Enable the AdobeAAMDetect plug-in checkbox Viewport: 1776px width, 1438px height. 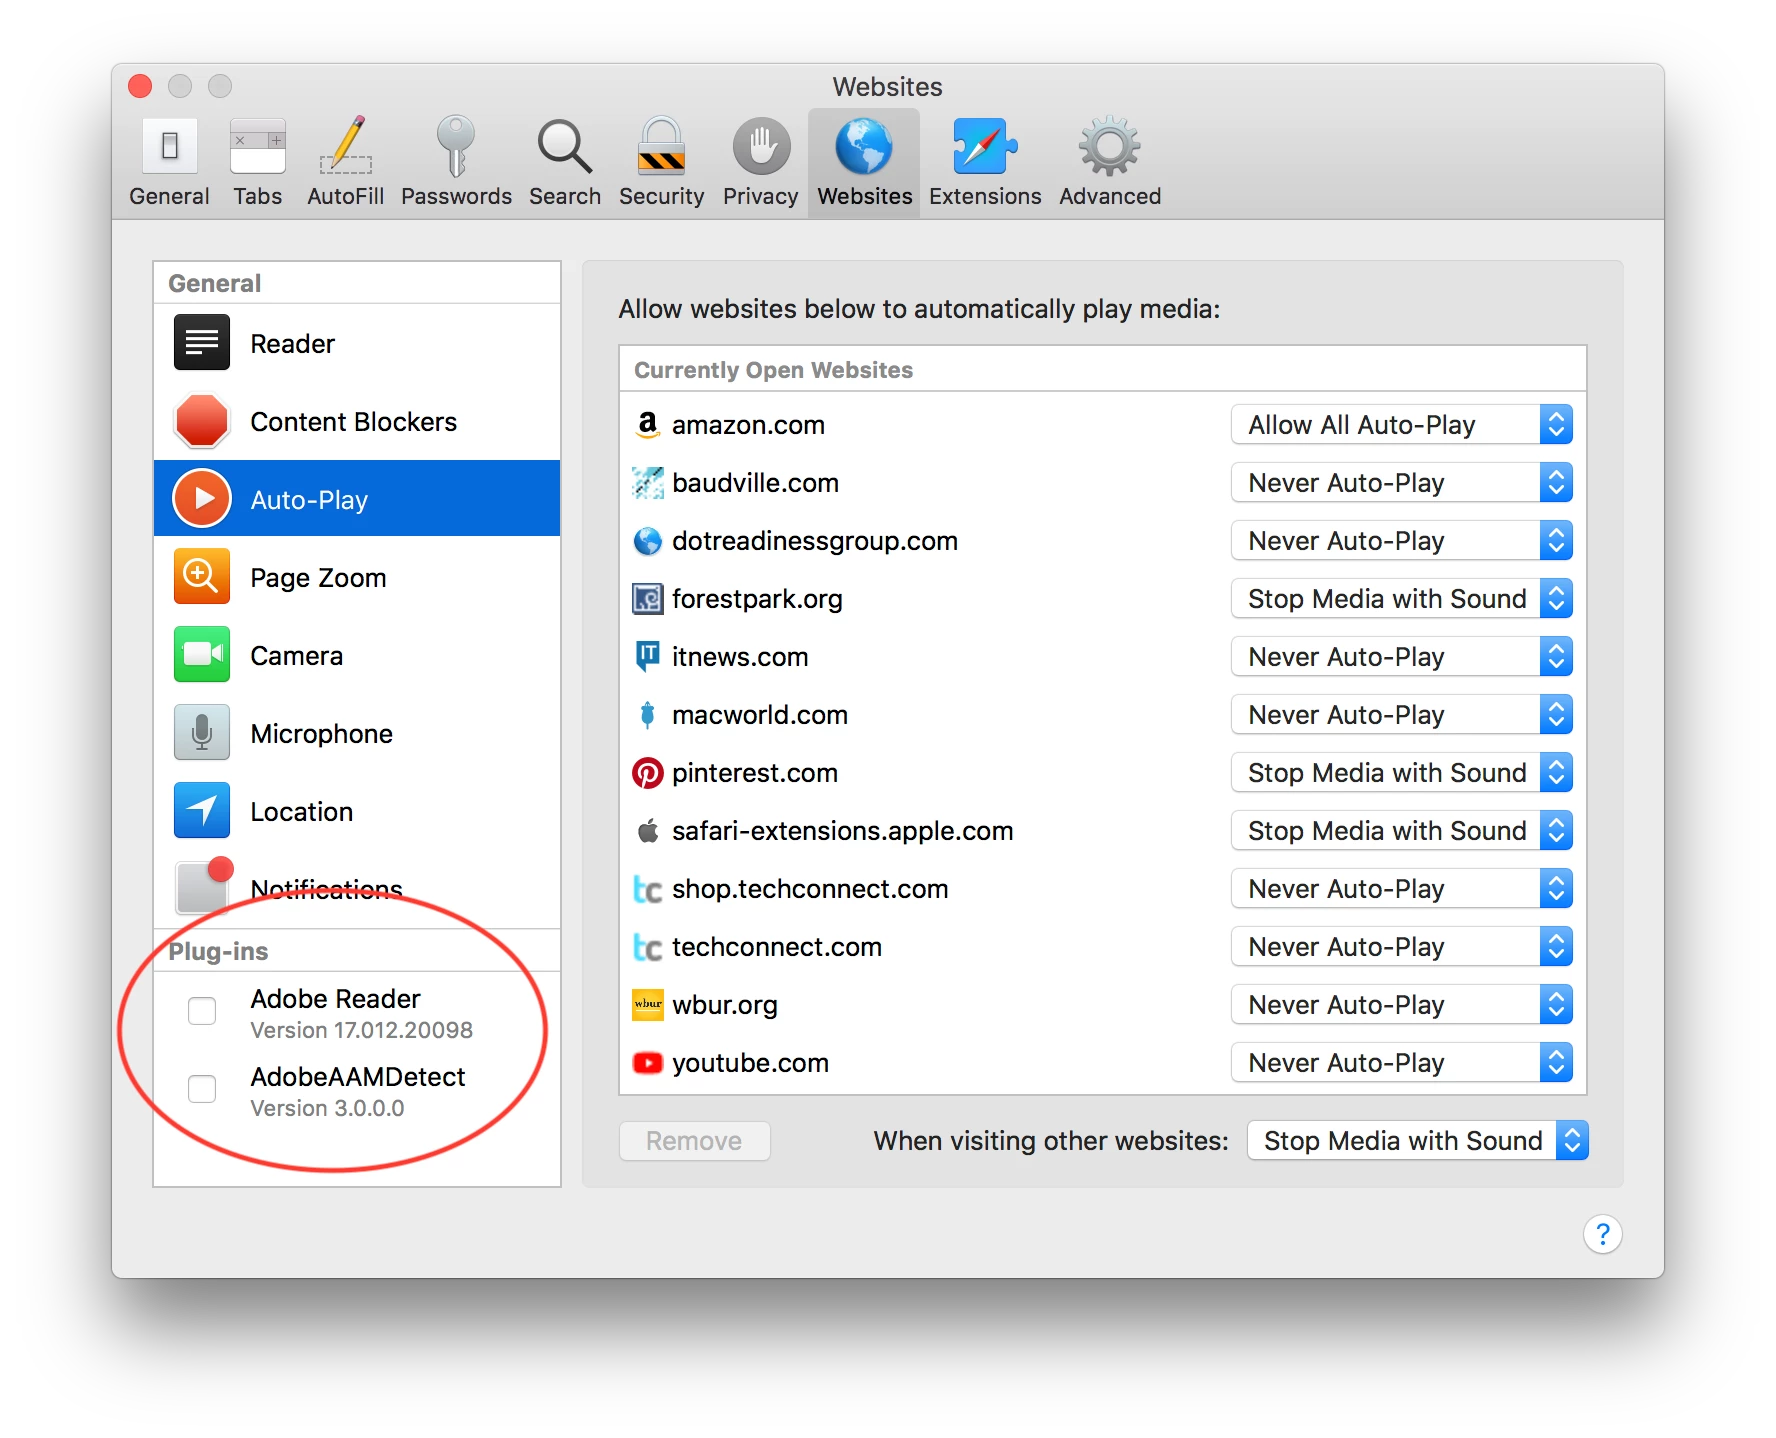pyautogui.click(x=202, y=1089)
